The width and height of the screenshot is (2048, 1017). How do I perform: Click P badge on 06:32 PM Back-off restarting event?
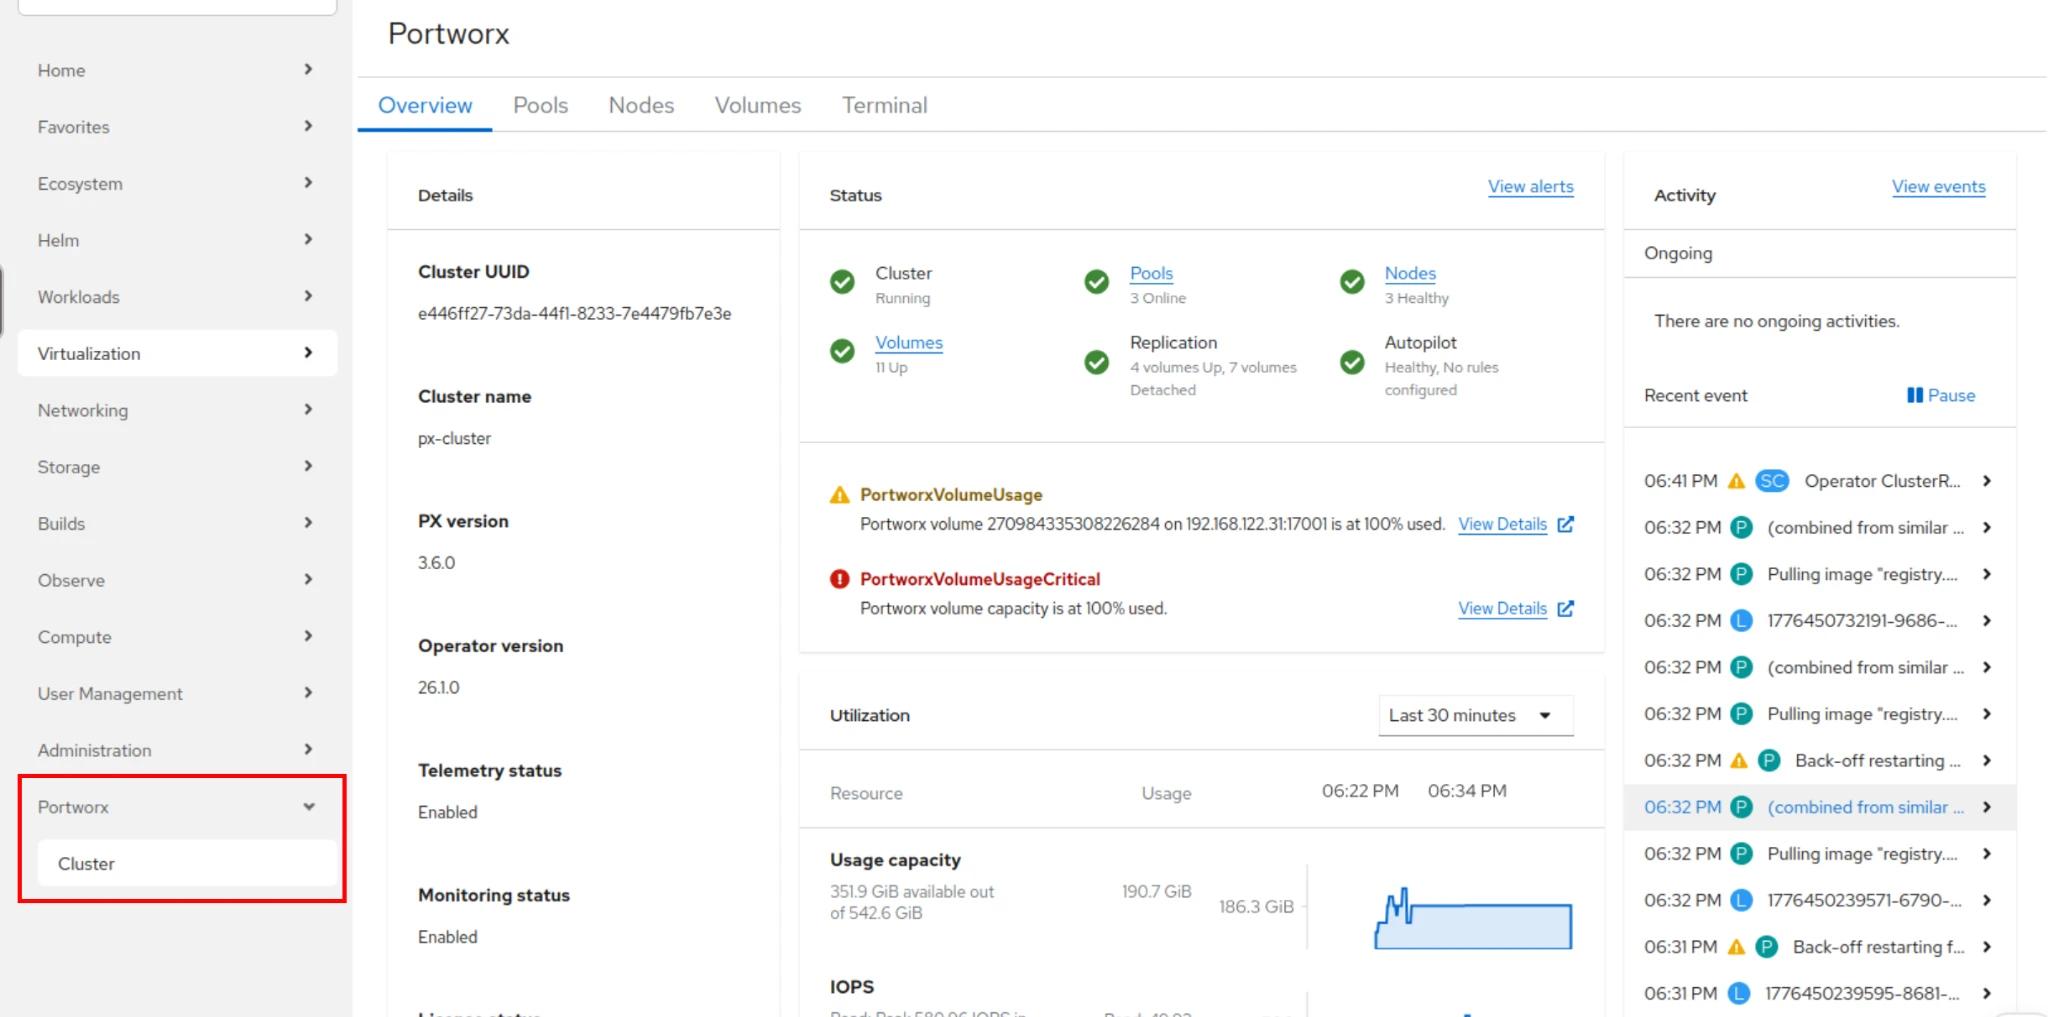pos(1769,761)
